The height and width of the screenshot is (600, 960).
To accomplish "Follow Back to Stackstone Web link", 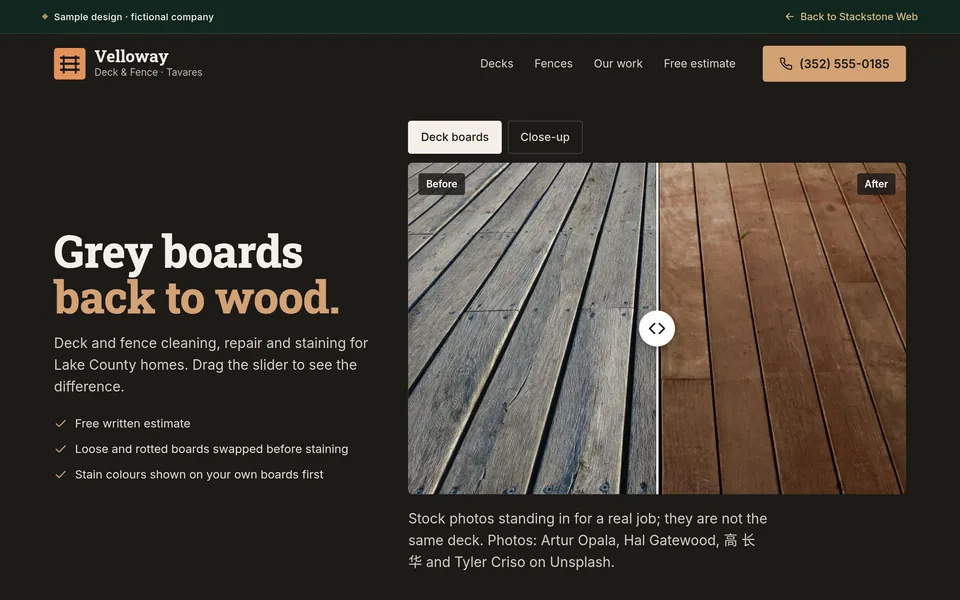I will coord(851,17).
